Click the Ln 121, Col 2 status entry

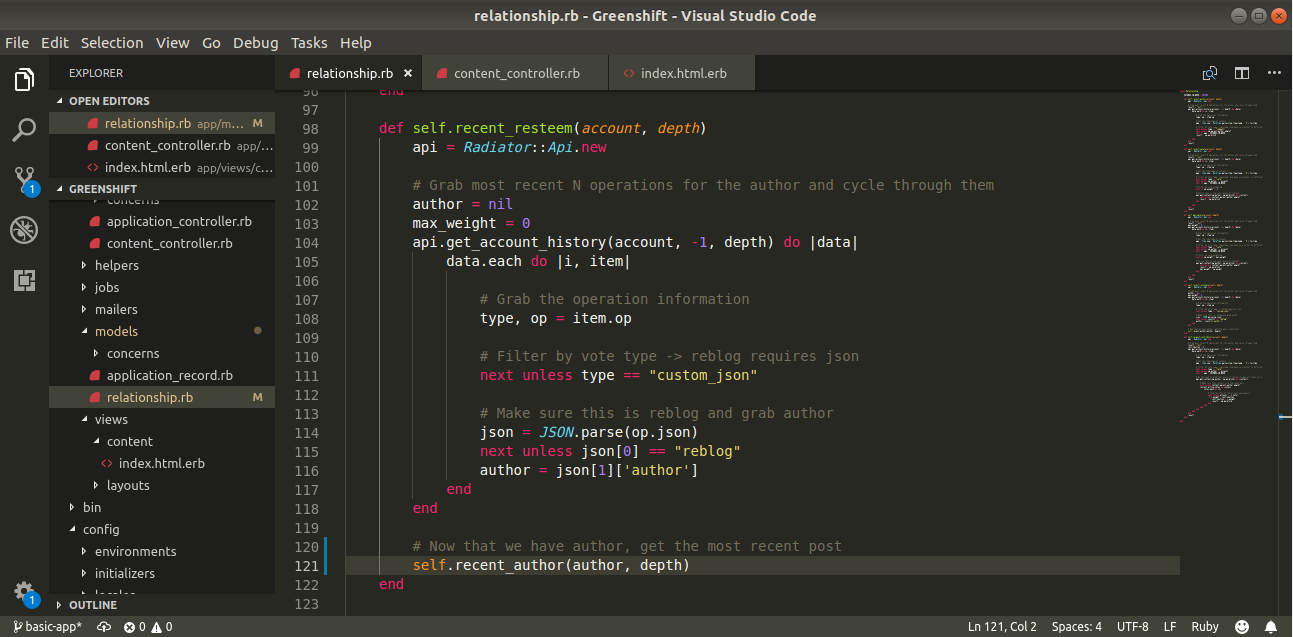point(1002,626)
